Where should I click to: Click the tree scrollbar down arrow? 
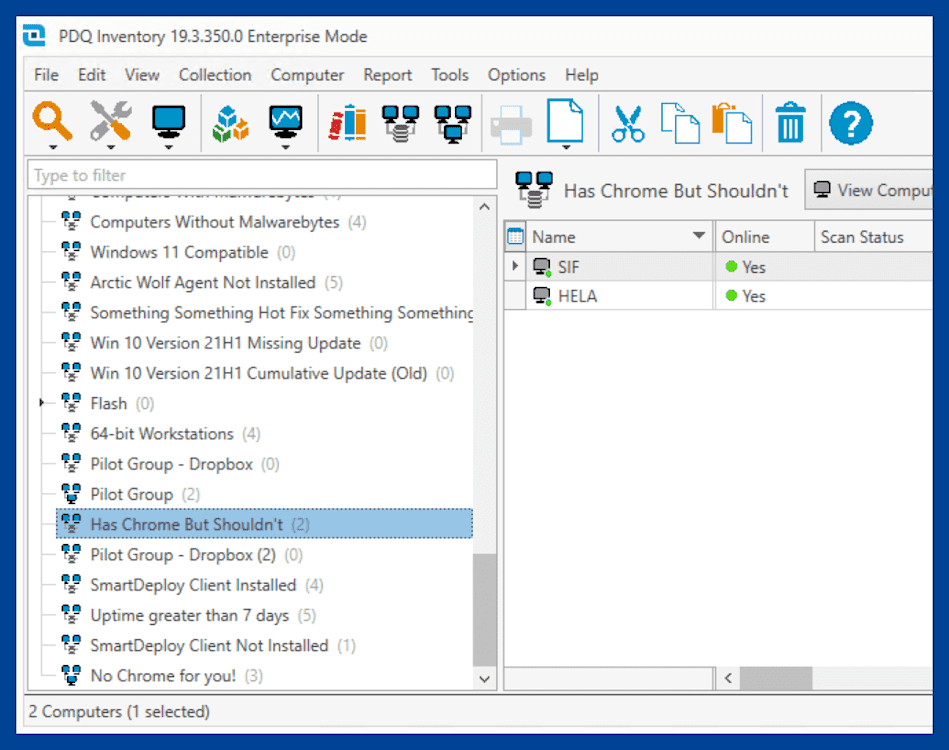click(x=484, y=679)
